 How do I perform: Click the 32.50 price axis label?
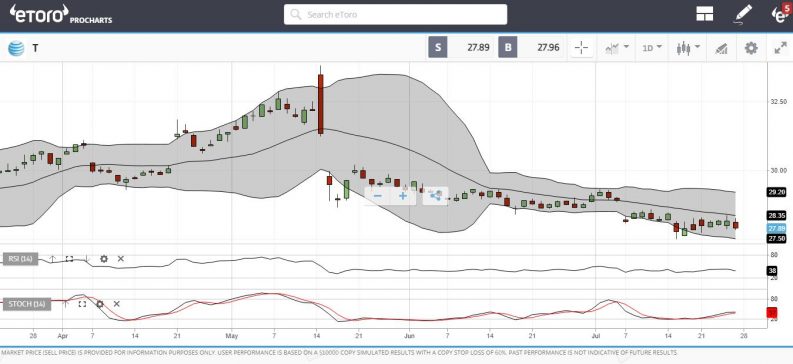778,102
